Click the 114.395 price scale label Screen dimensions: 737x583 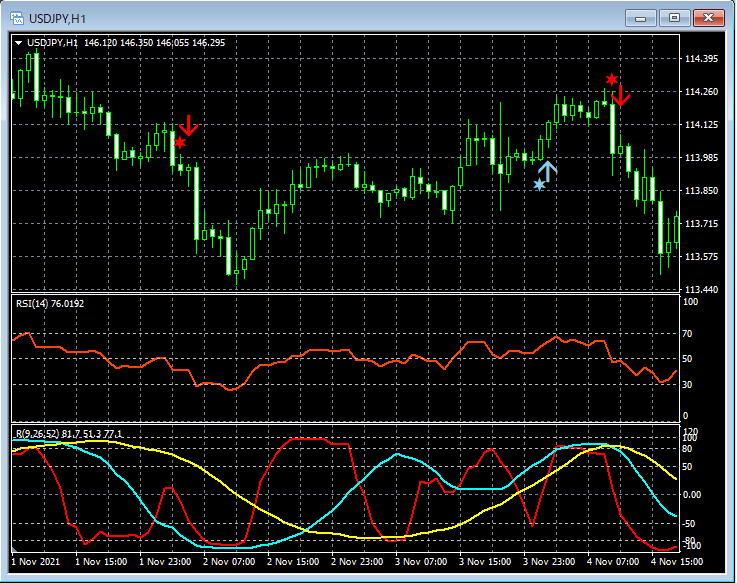click(x=701, y=59)
